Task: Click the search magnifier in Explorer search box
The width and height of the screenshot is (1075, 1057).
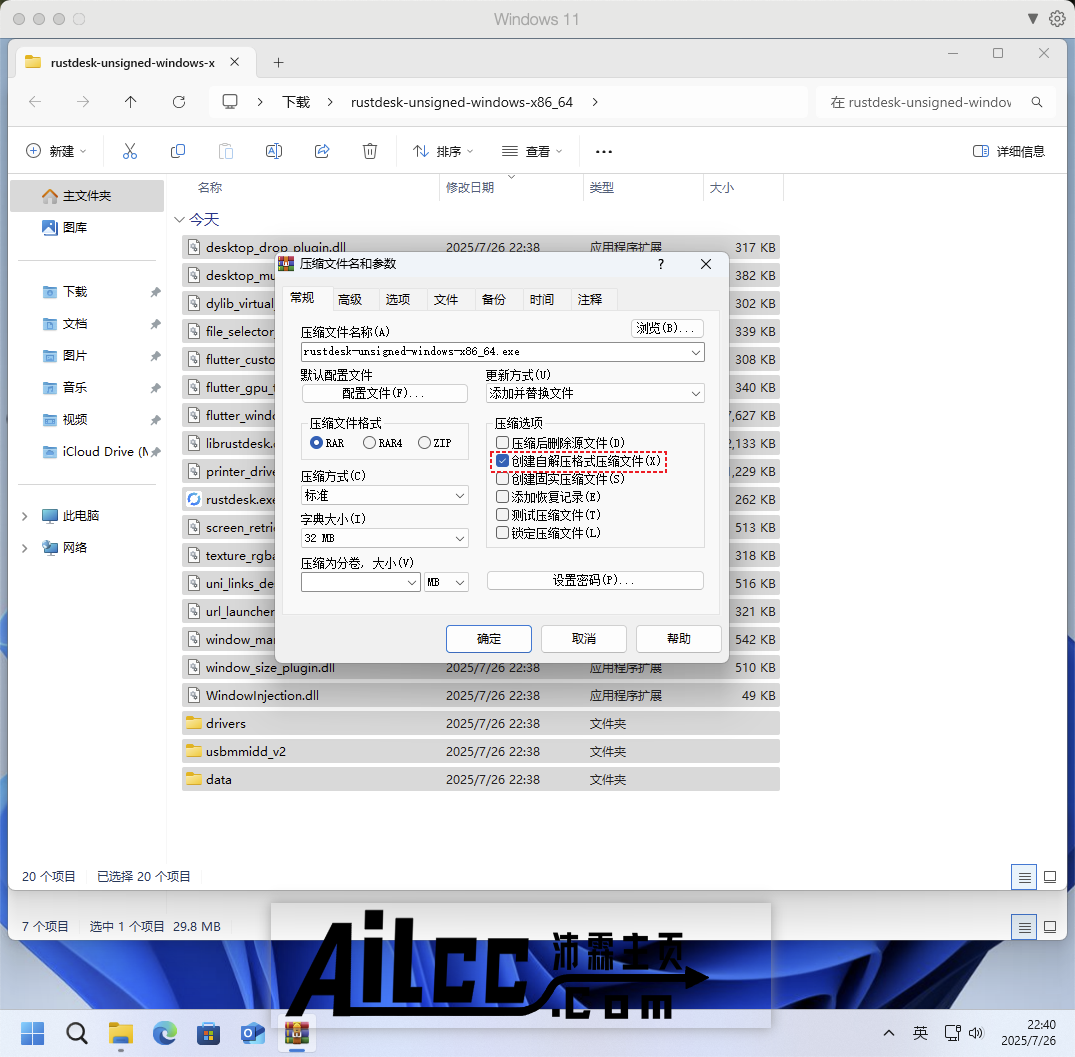Action: coord(1037,102)
